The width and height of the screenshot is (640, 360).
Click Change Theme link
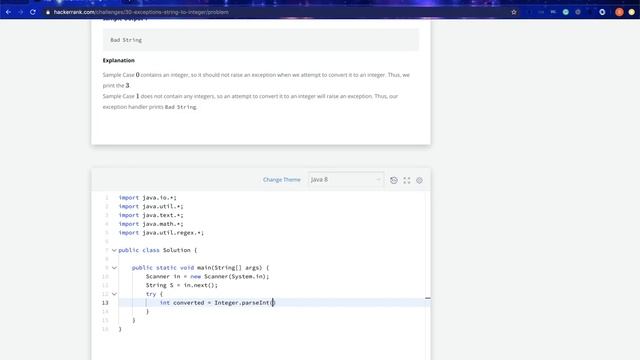point(282,180)
